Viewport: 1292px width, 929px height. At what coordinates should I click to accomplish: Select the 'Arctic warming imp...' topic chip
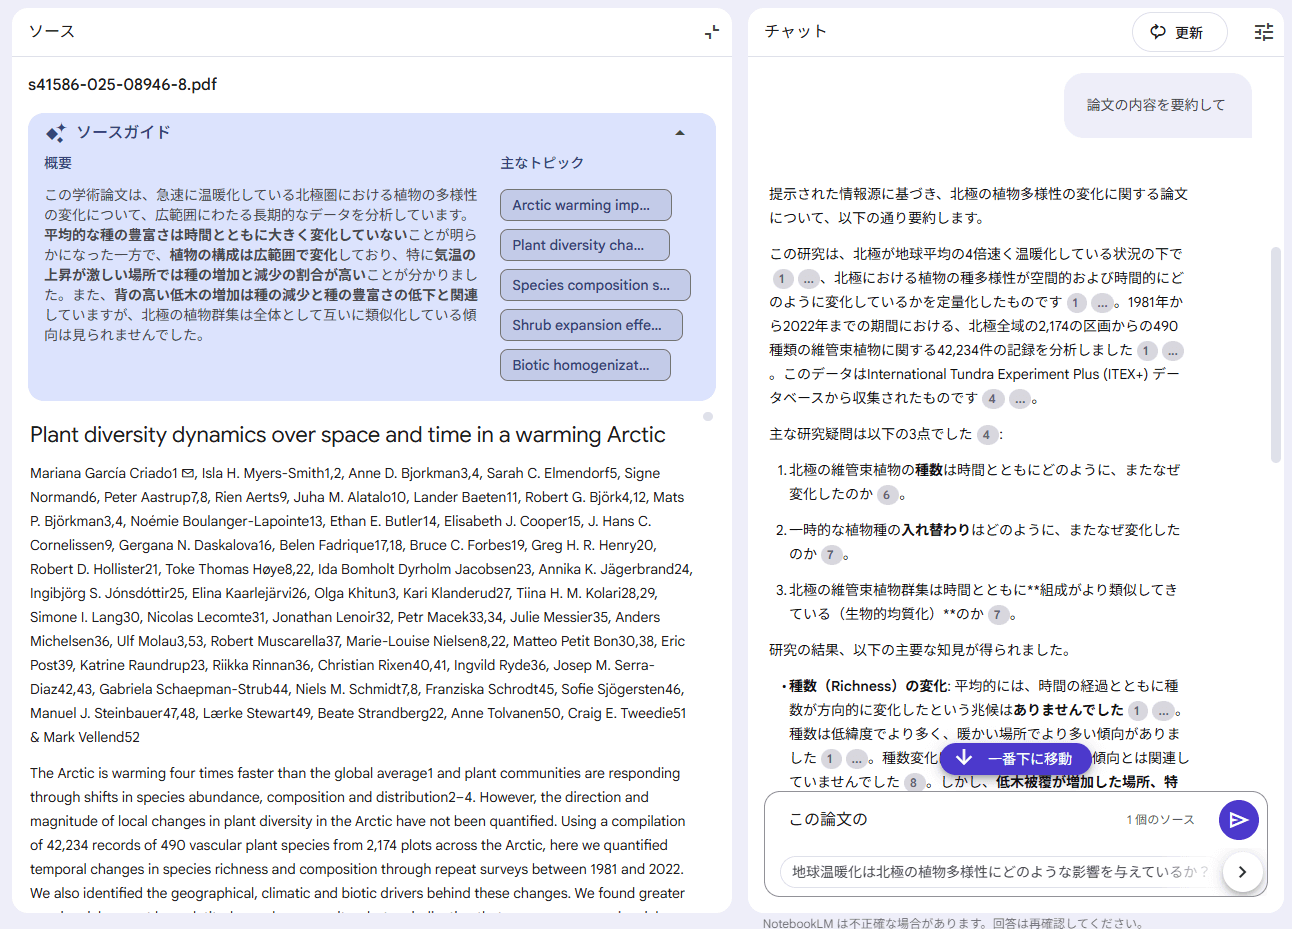[x=585, y=205]
